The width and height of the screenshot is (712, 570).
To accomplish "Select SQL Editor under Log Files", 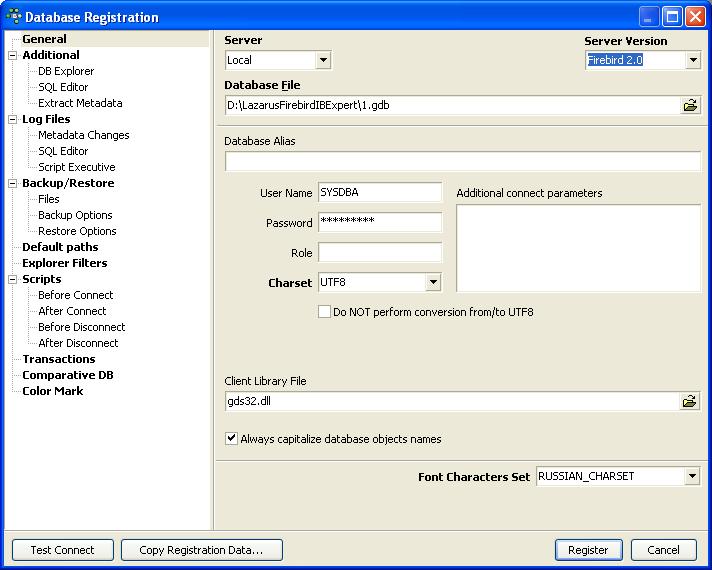I will pos(63,151).
